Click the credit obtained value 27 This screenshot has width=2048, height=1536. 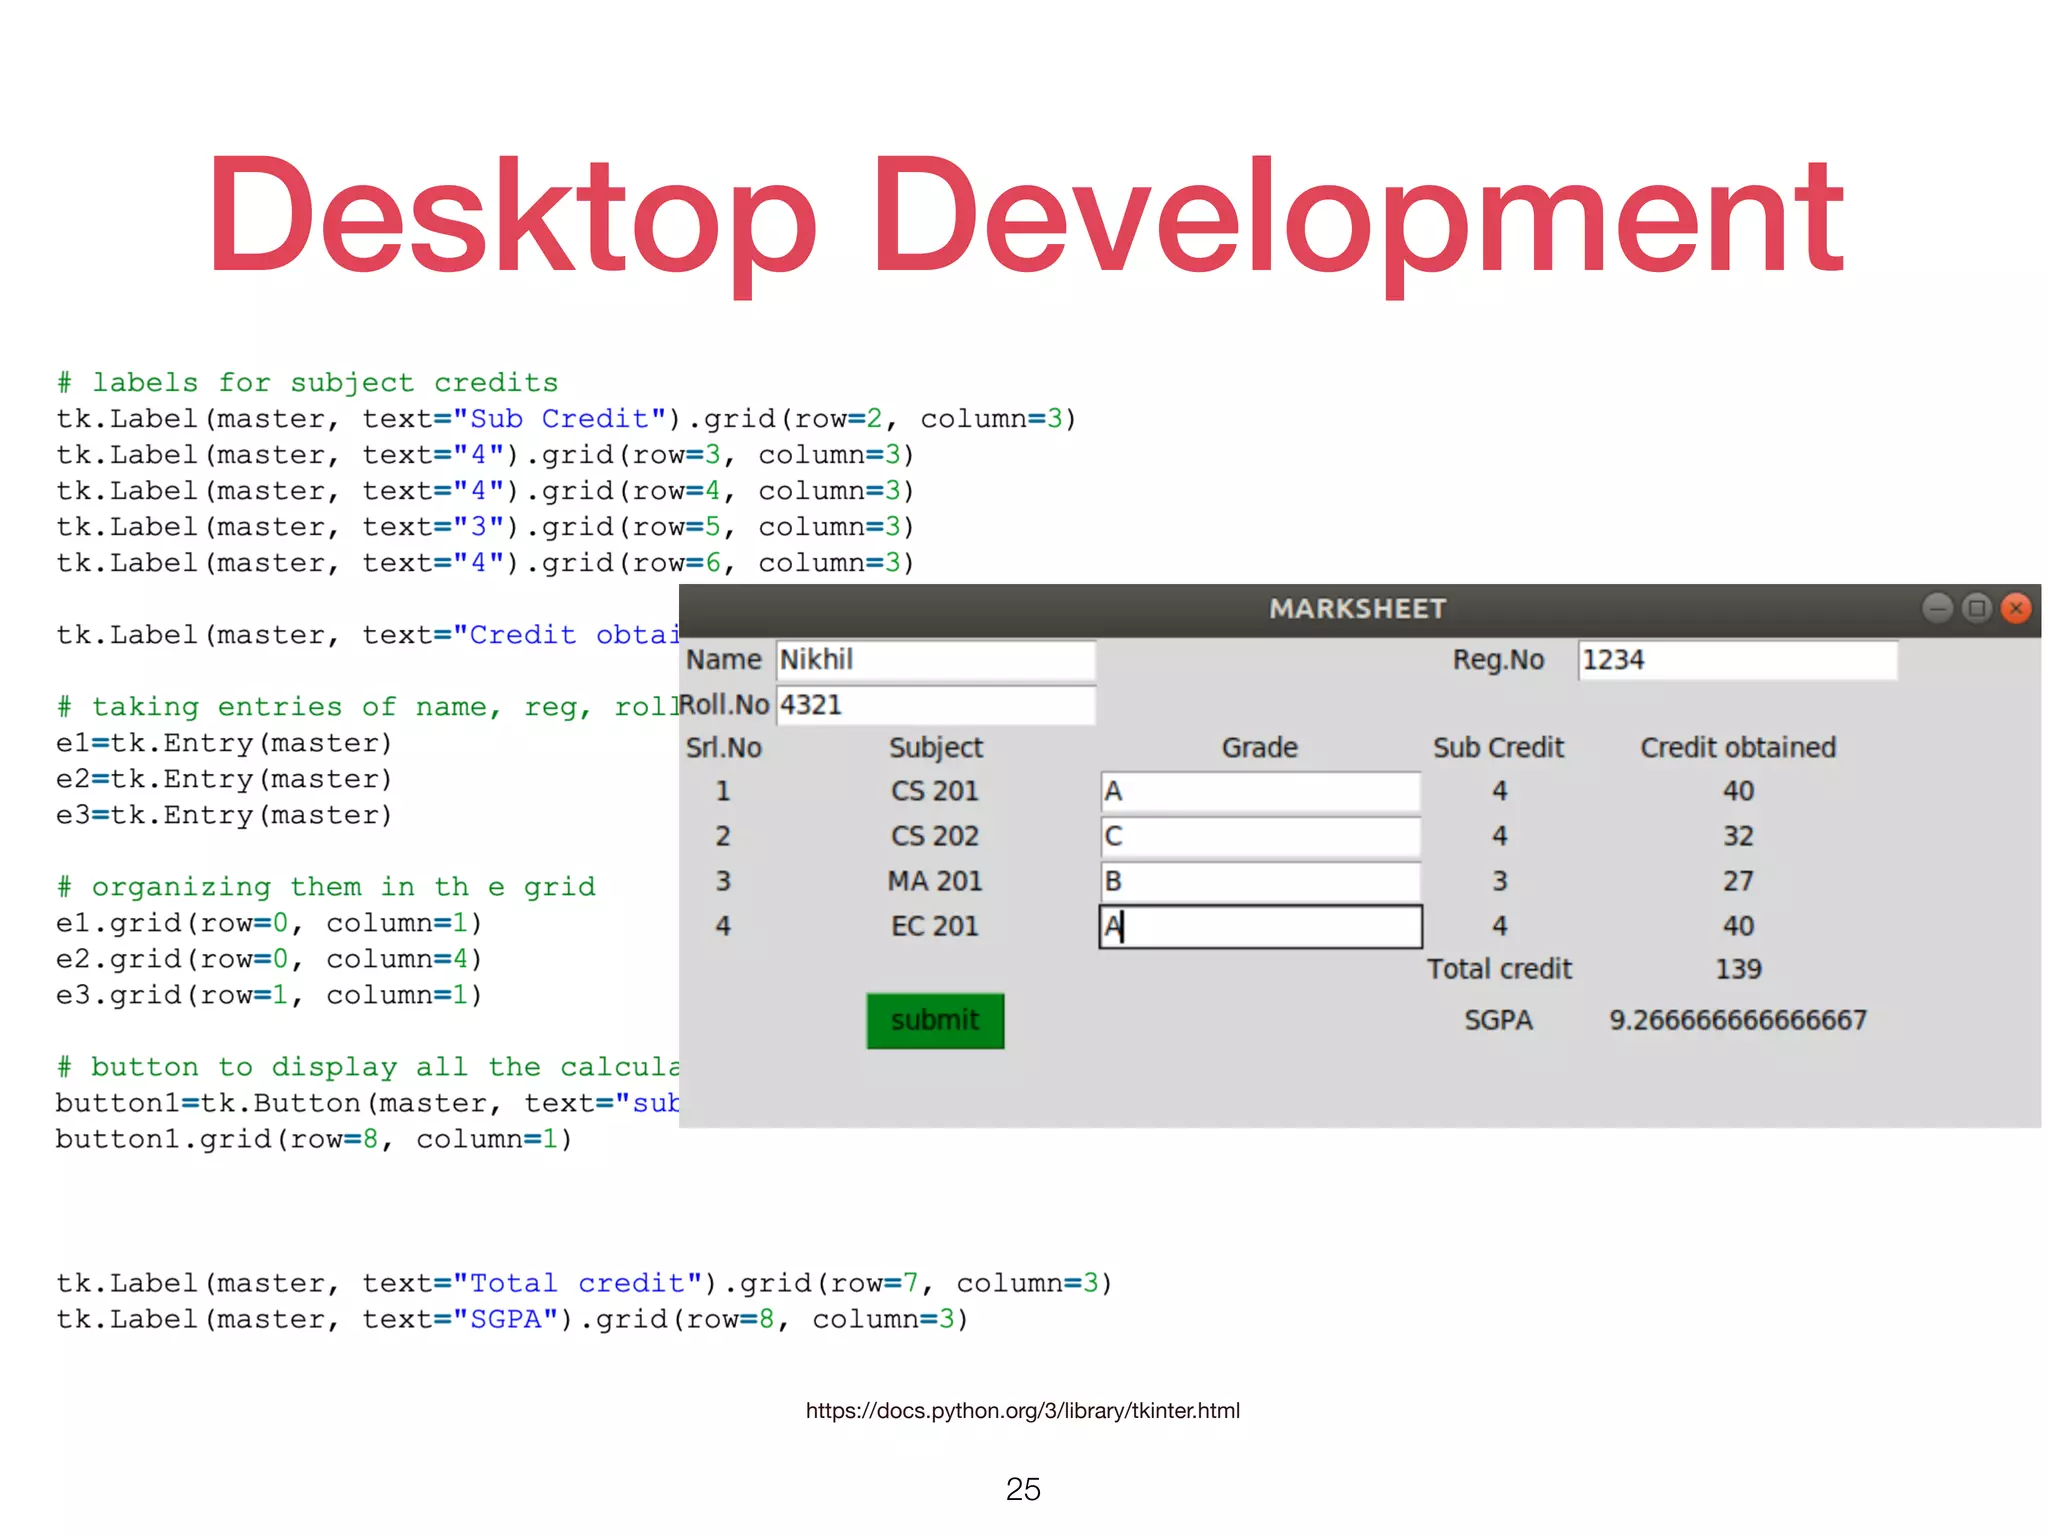1738,881
